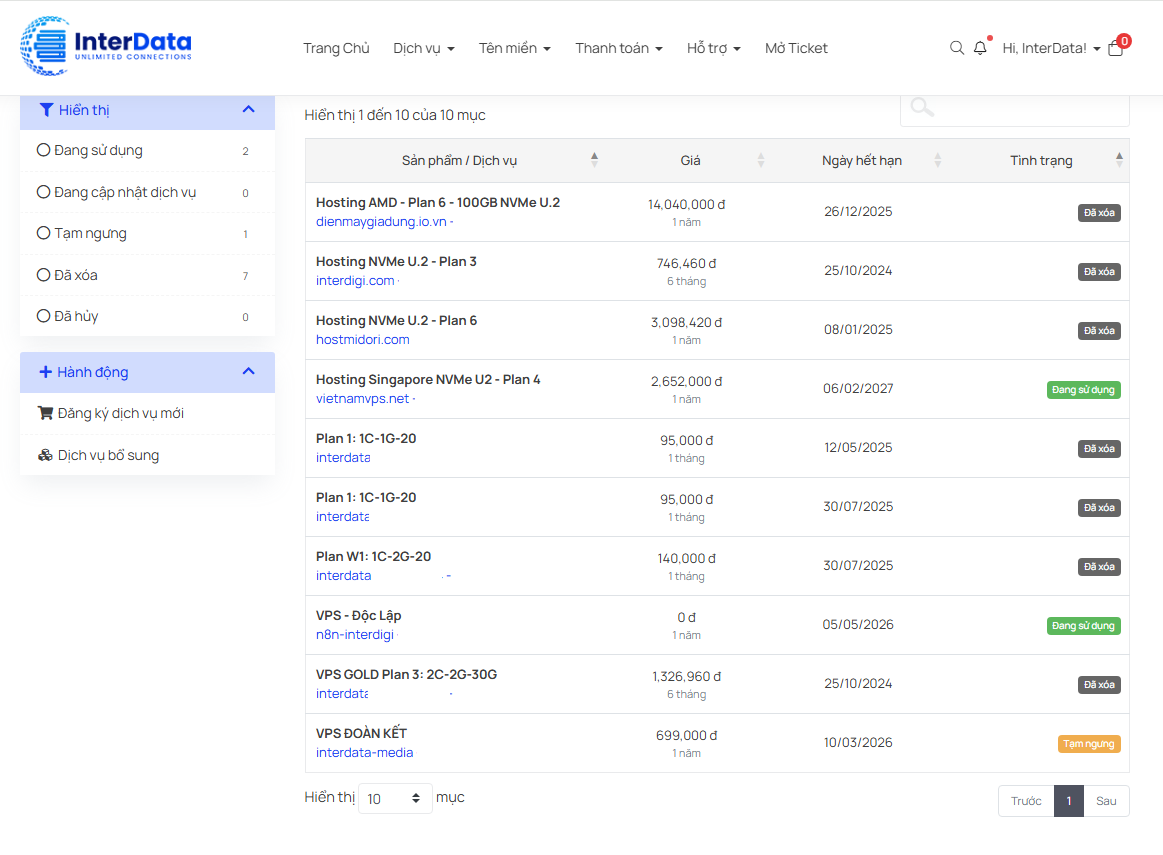
Task: Click Đang sử dụng badge for VPS - Độc Lập
Action: pos(1084,626)
